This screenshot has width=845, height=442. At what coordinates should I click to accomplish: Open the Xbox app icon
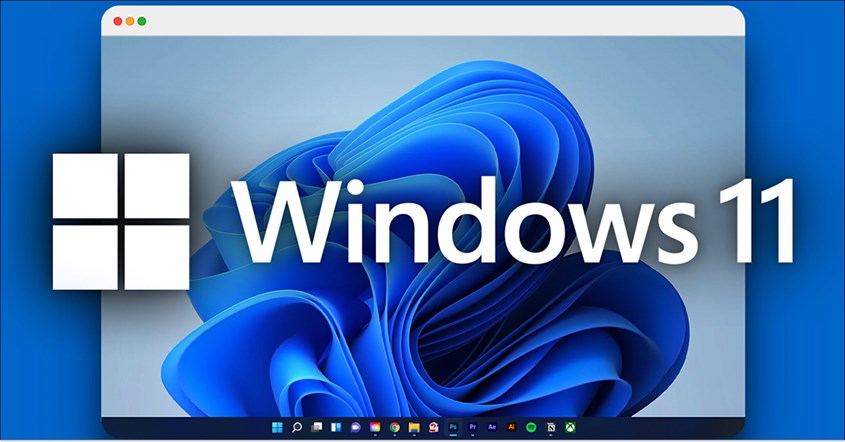570,427
